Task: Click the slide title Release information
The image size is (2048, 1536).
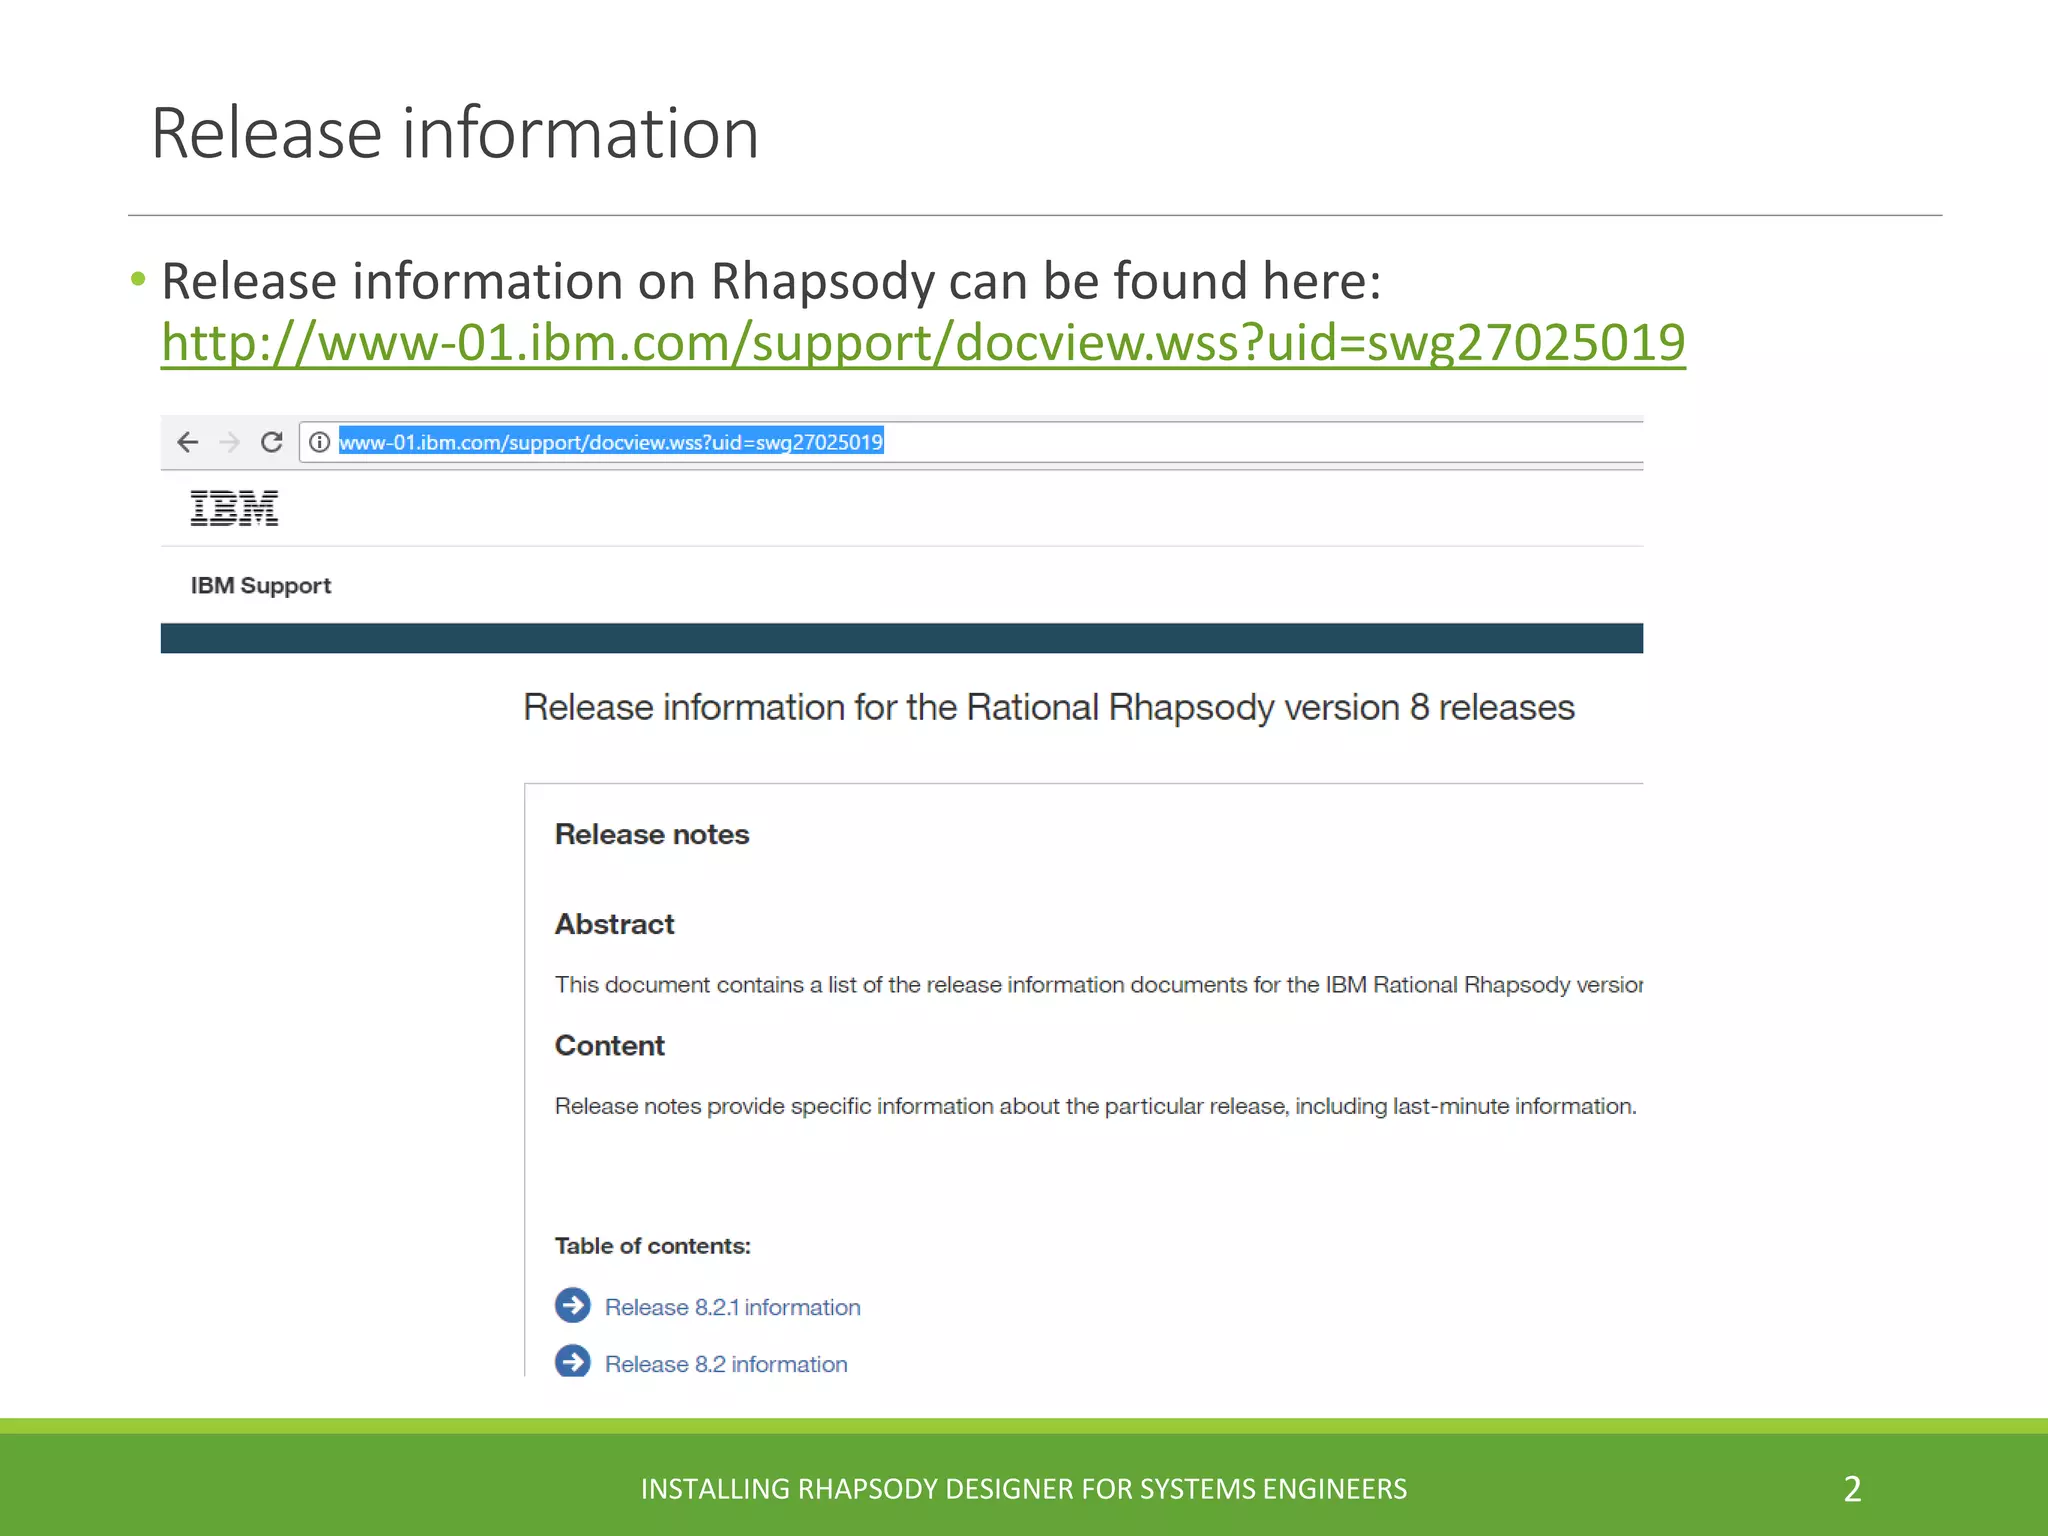Action: [455, 133]
